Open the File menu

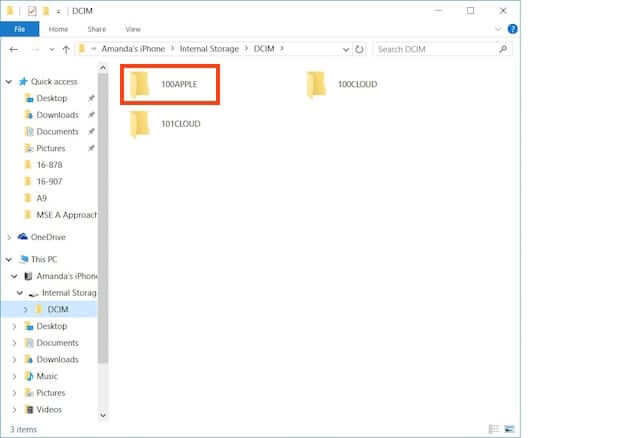[19, 29]
